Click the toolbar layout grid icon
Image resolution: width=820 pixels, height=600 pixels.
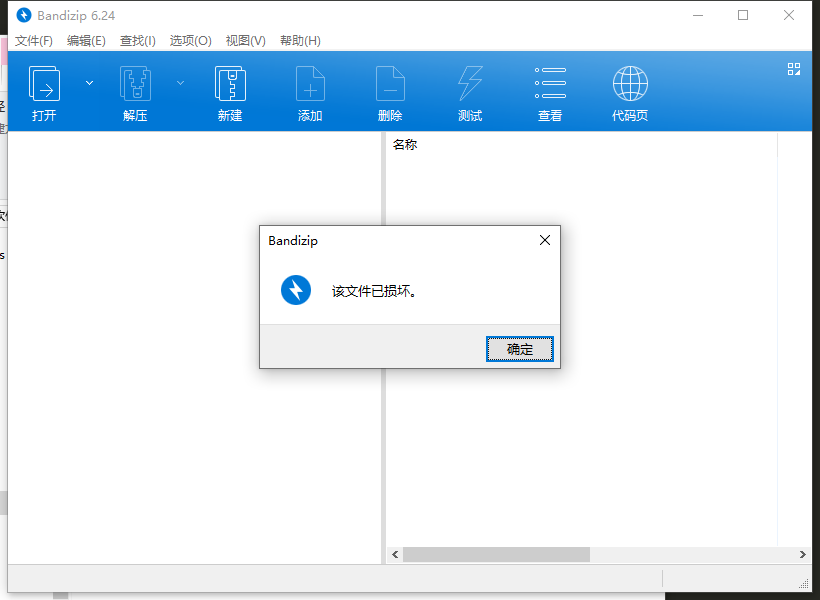pyautogui.click(x=794, y=69)
